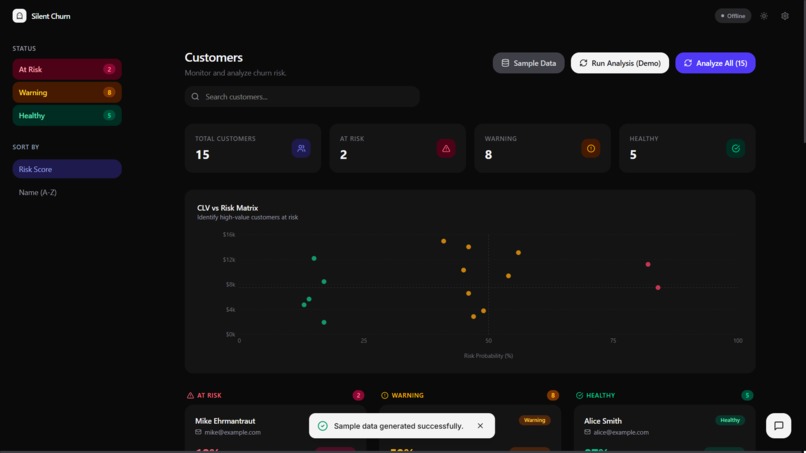Click the Risk Probability (%) axis label
The width and height of the screenshot is (806, 453).
click(488, 356)
